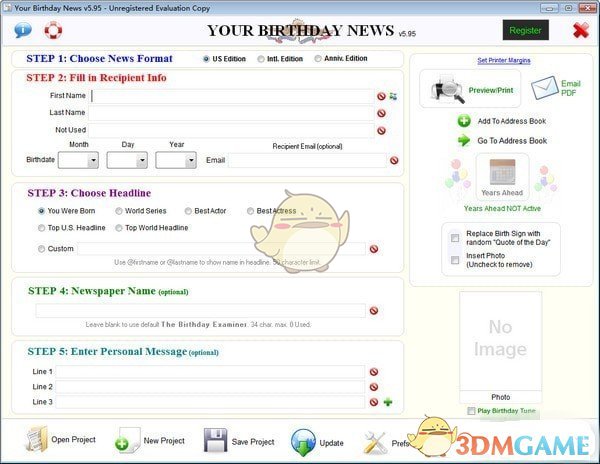Image resolution: width=600 pixels, height=464 pixels.
Task: Toggle the Play Birthday Tune checkbox
Action: click(x=471, y=411)
